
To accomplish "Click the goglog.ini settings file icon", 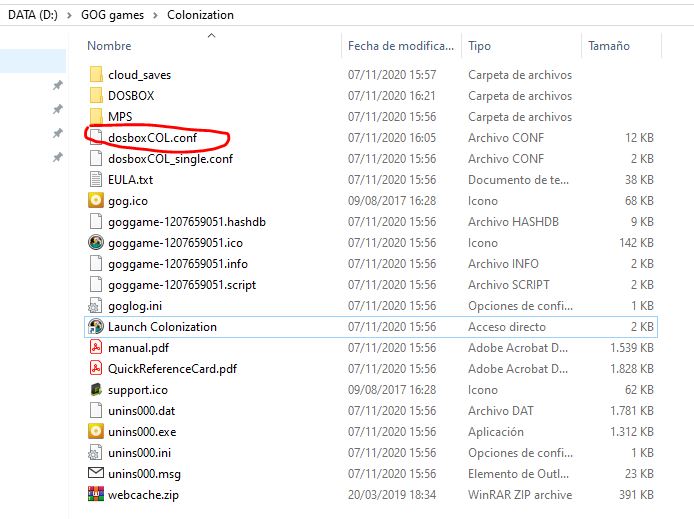I will click(96, 306).
